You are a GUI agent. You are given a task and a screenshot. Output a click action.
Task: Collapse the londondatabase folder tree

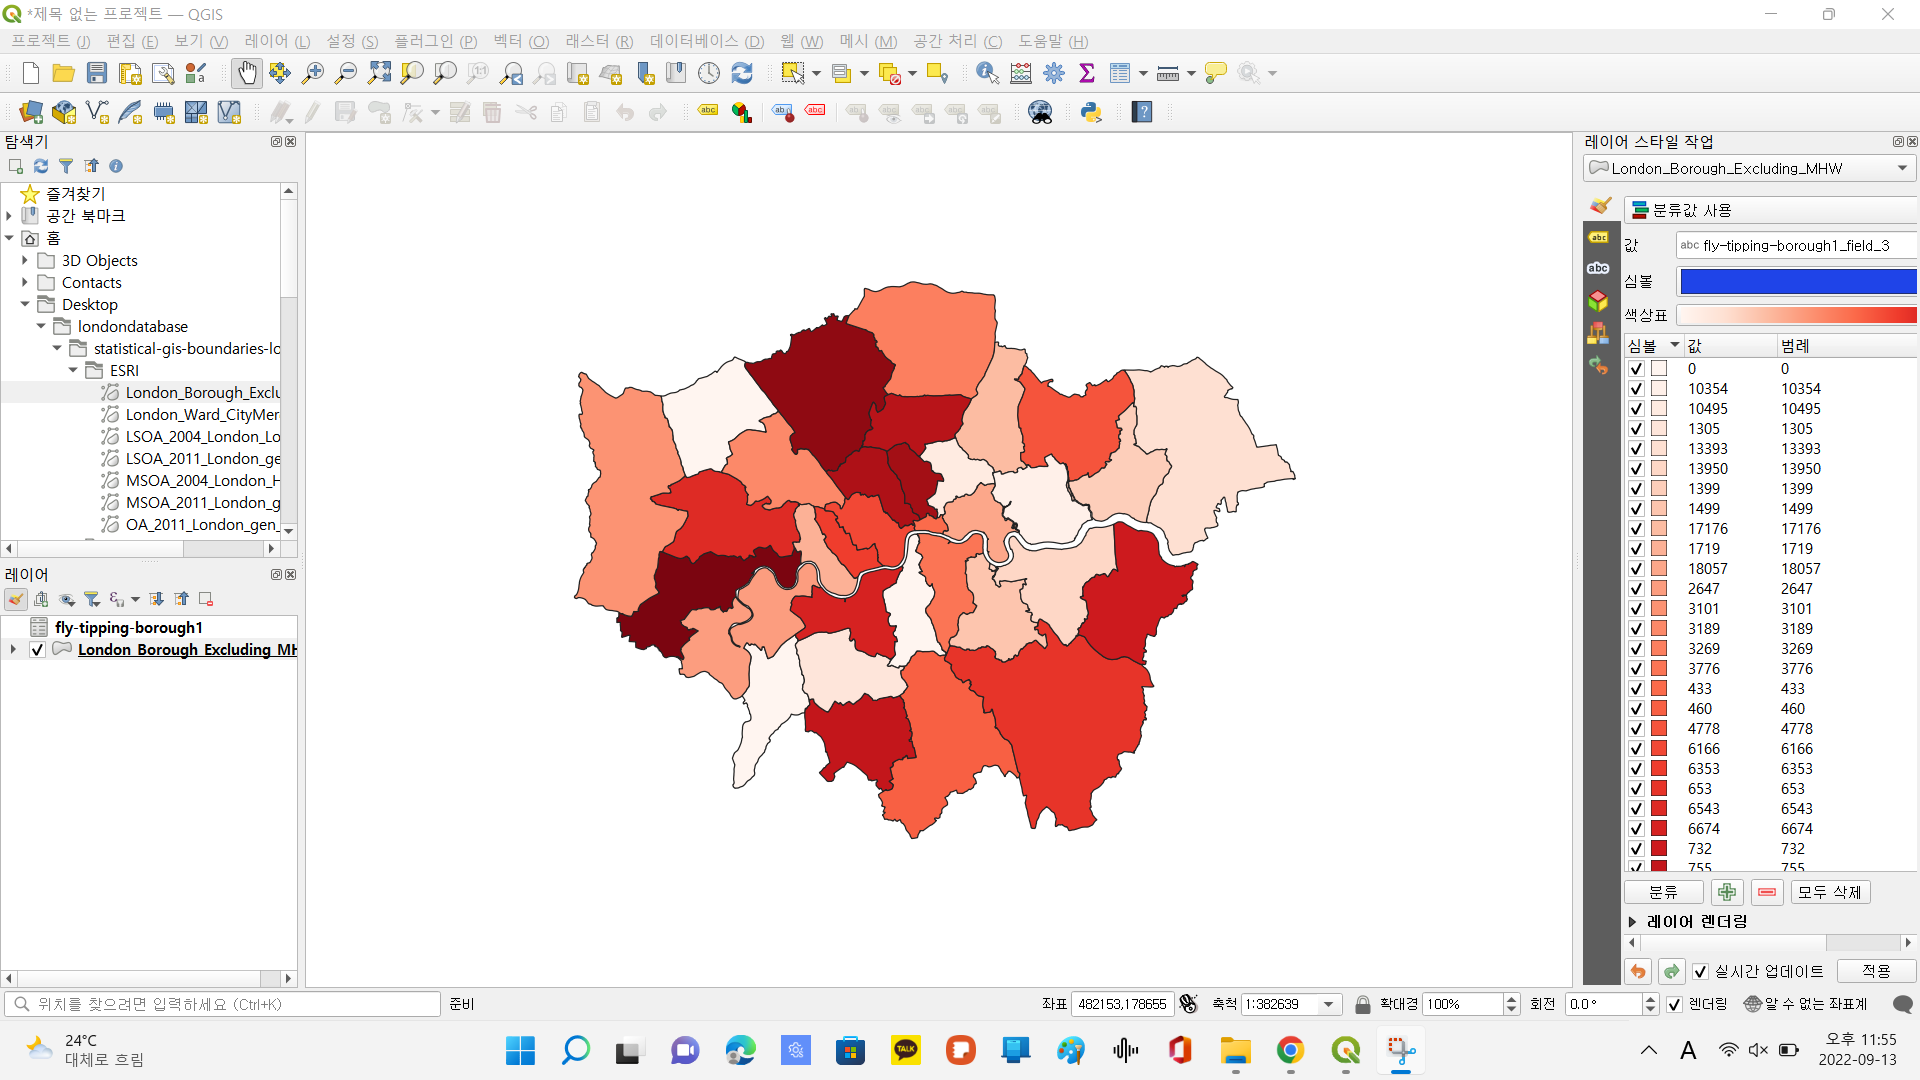coord(41,327)
